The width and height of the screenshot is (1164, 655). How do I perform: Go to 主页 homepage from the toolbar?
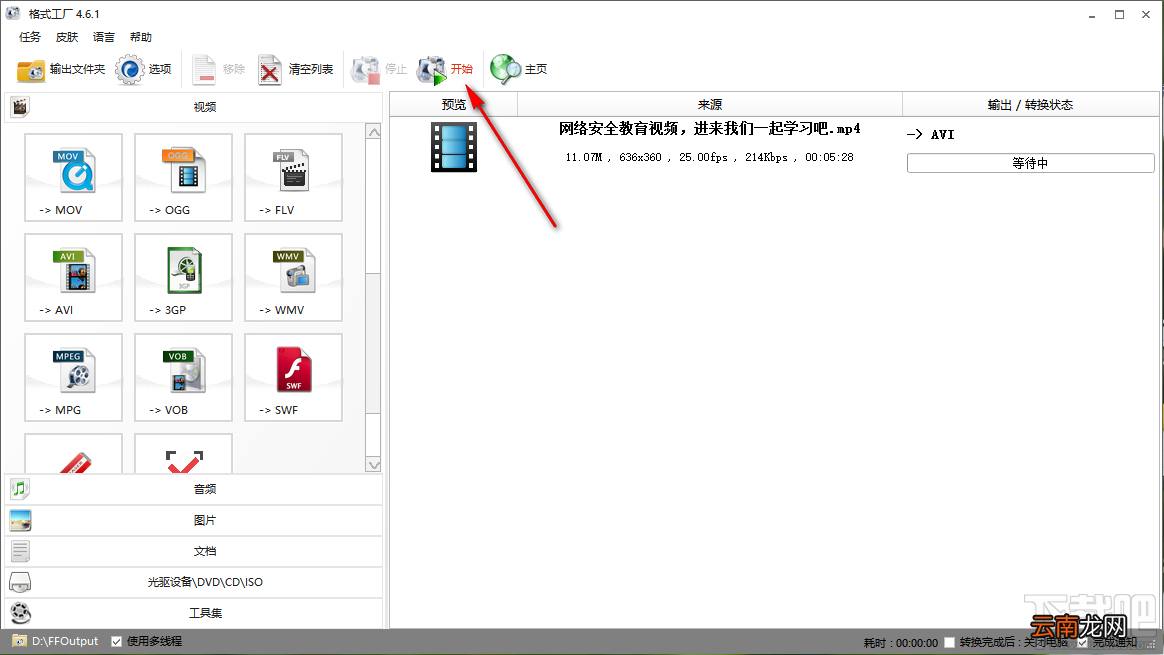point(518,70)
